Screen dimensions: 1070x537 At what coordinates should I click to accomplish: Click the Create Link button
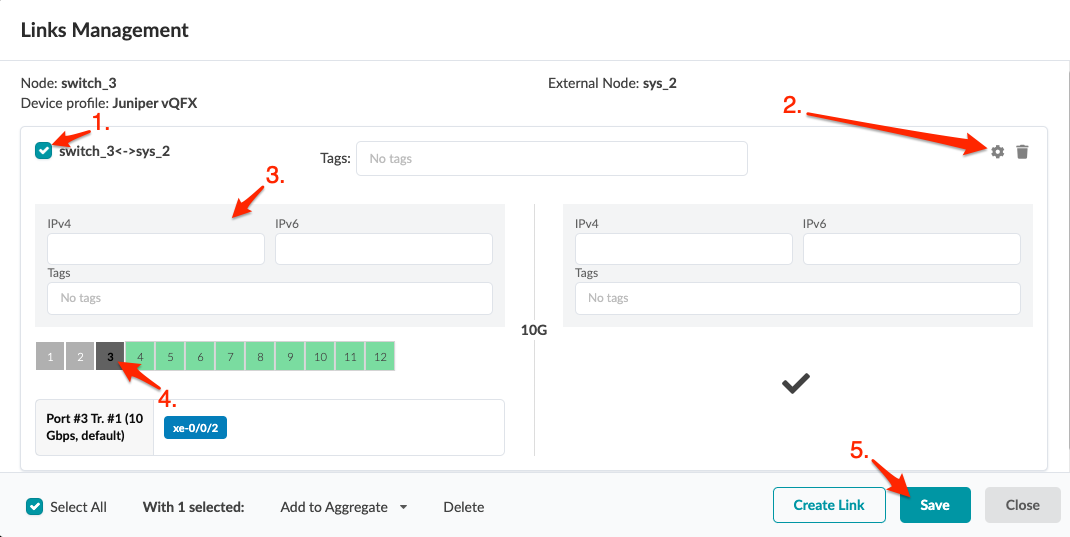click(828, 505)
